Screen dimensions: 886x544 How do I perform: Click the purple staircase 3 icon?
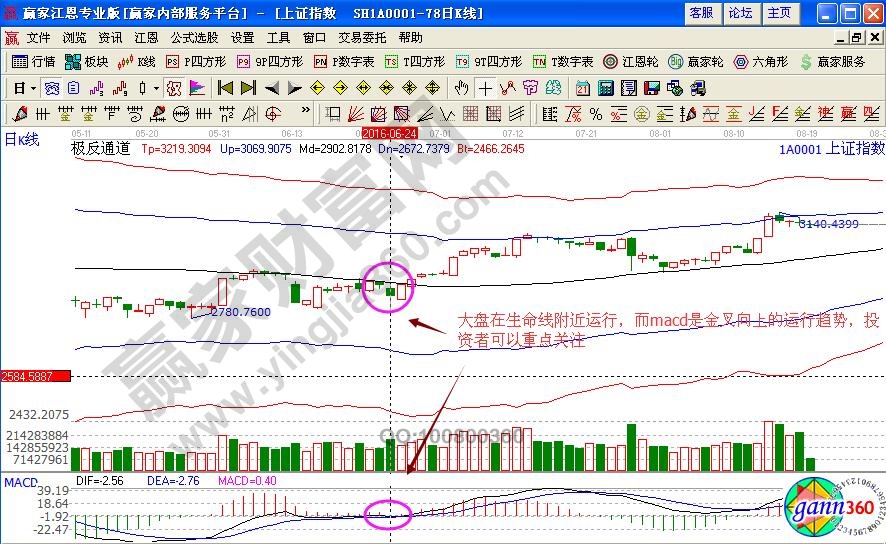97,88
